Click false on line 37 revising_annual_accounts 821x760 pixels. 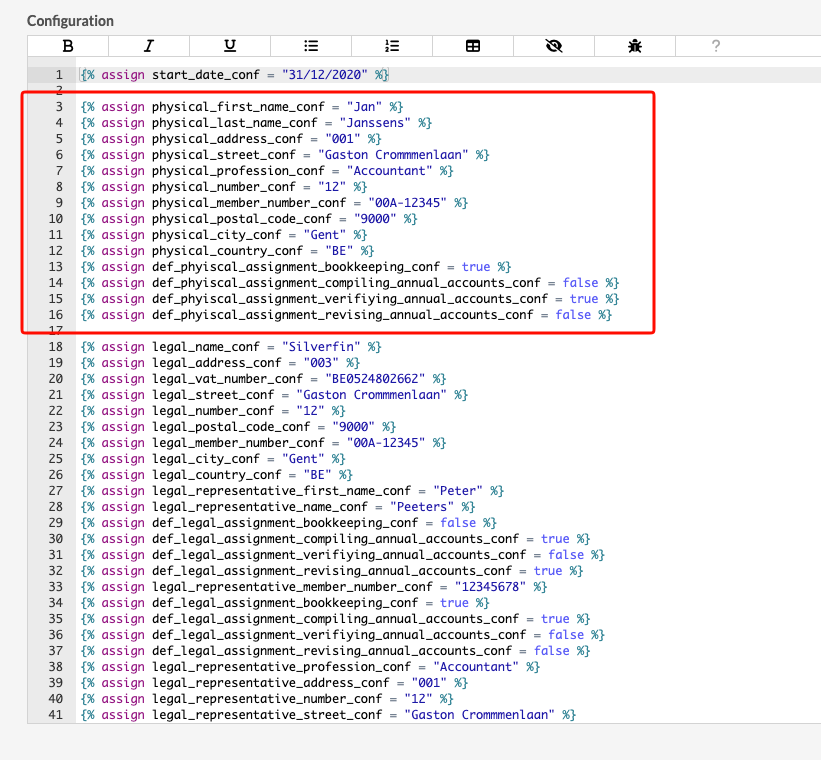click(551, 651)
